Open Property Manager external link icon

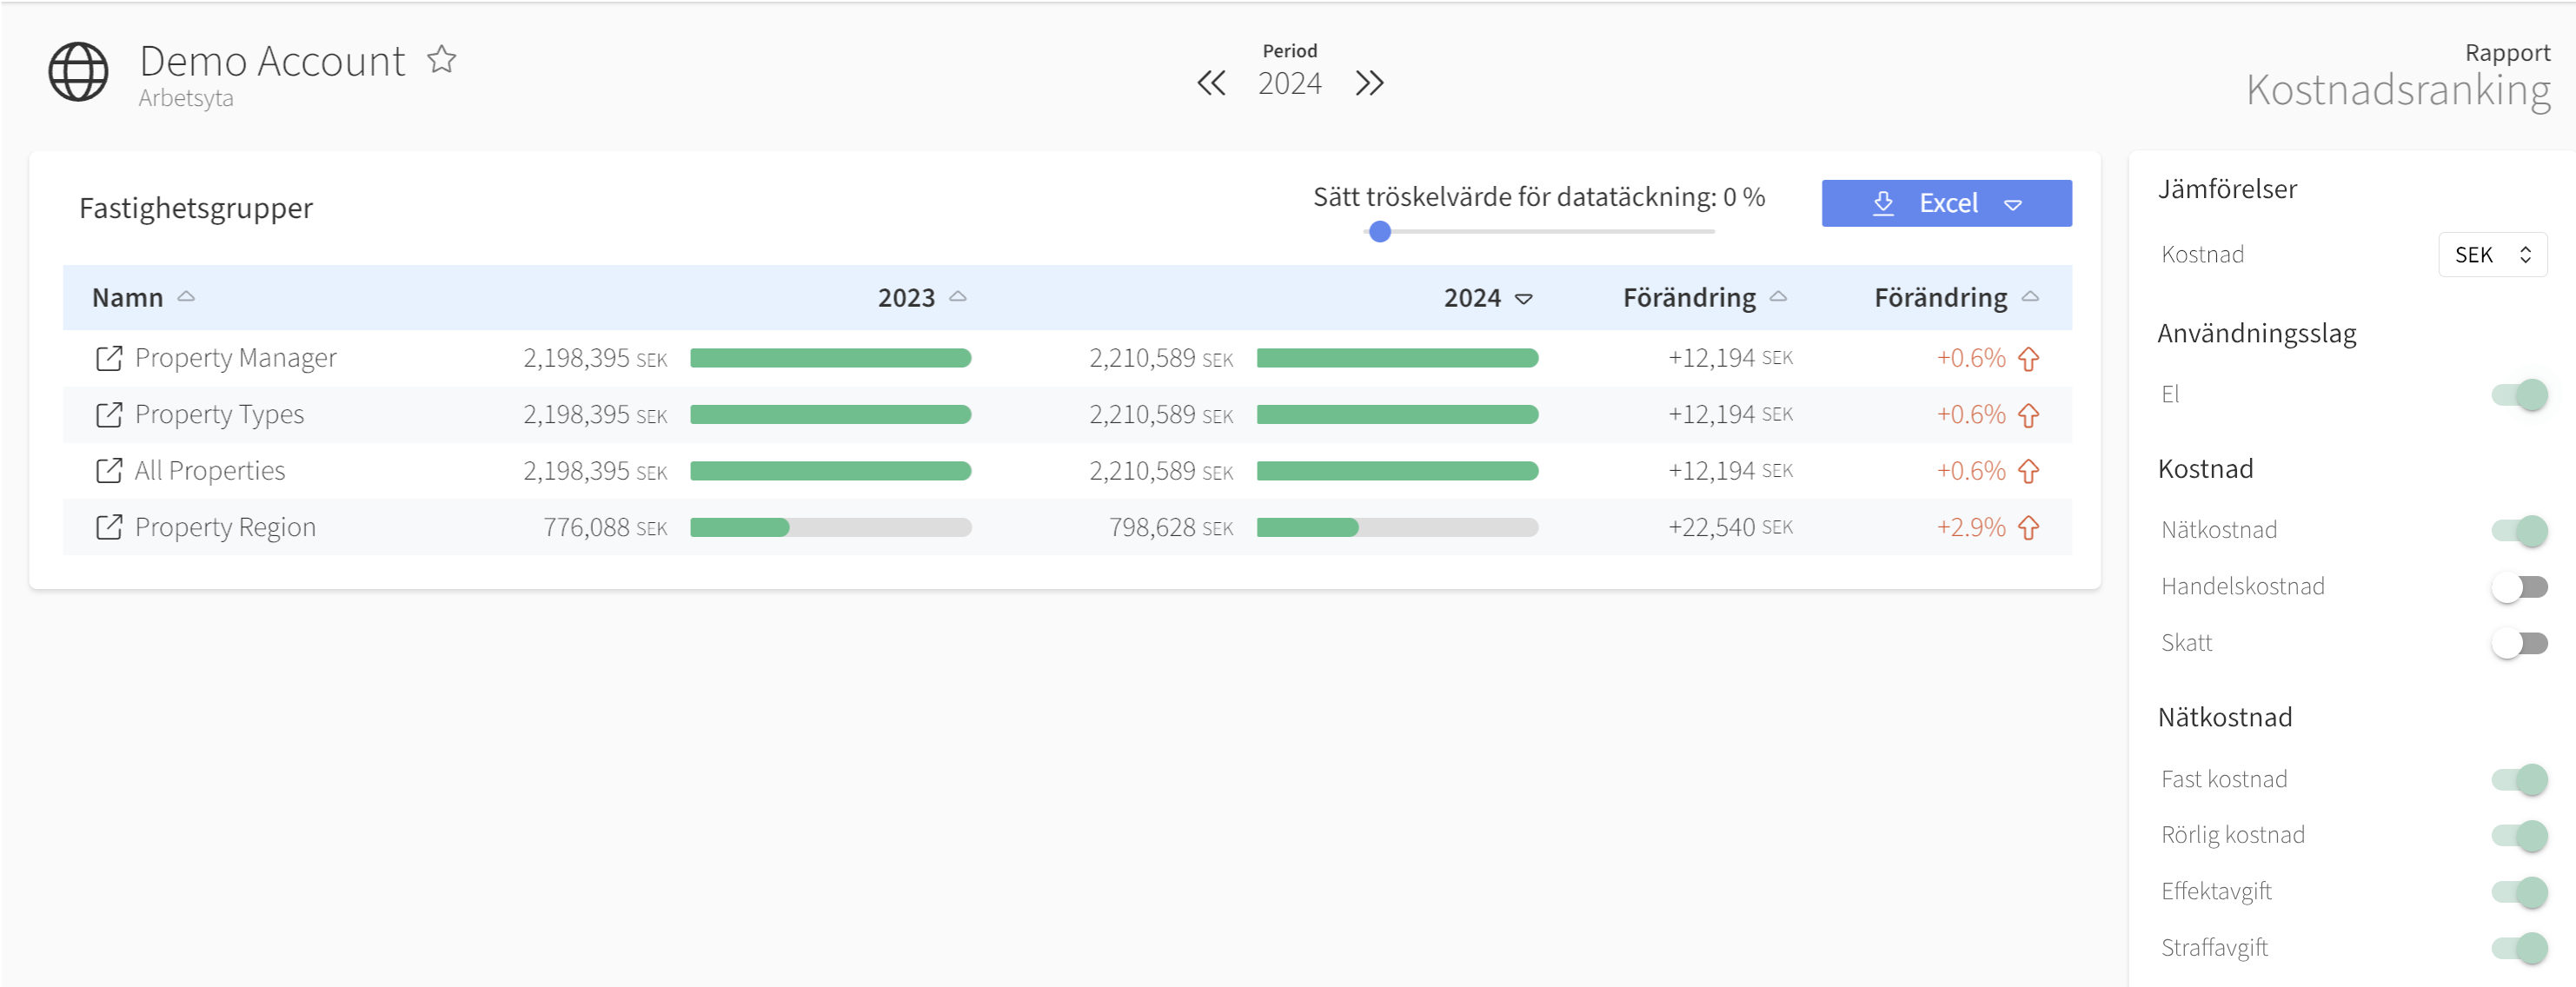[109, 358]
